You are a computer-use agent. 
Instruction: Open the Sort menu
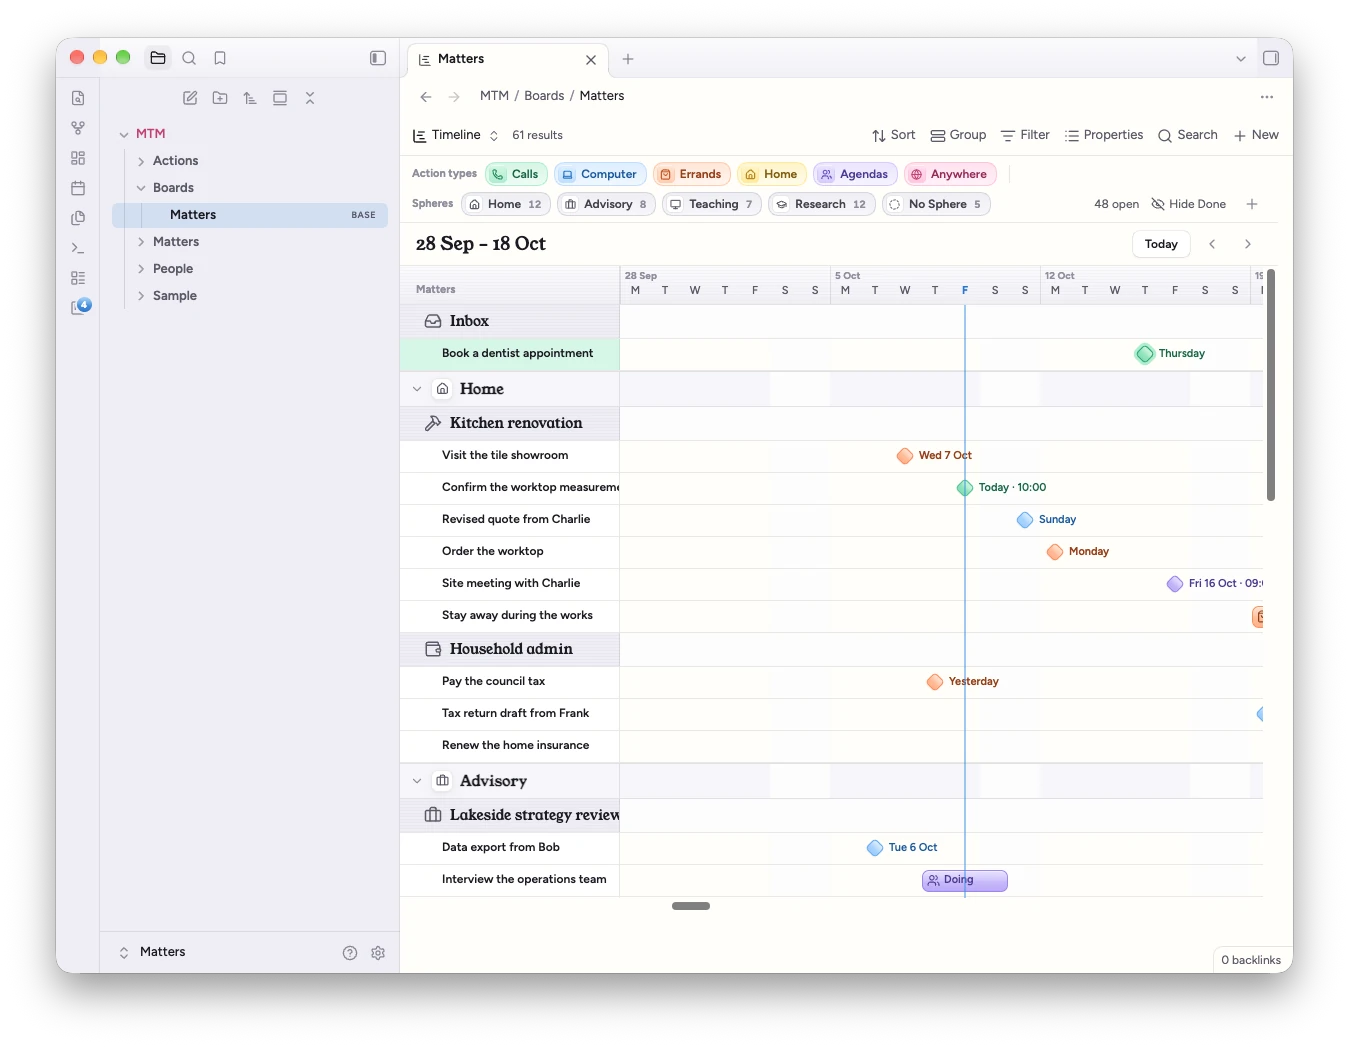[893, 135]
